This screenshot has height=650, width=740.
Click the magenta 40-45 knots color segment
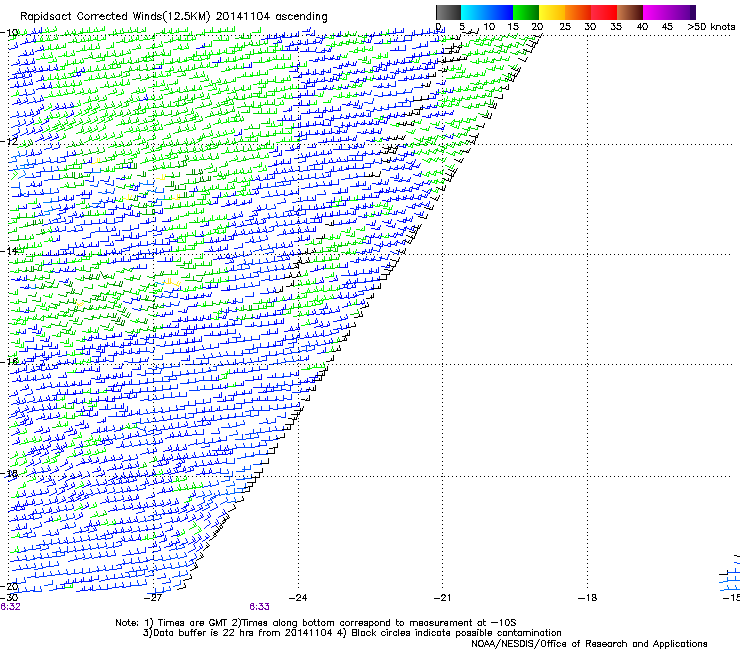pos(656,12)
